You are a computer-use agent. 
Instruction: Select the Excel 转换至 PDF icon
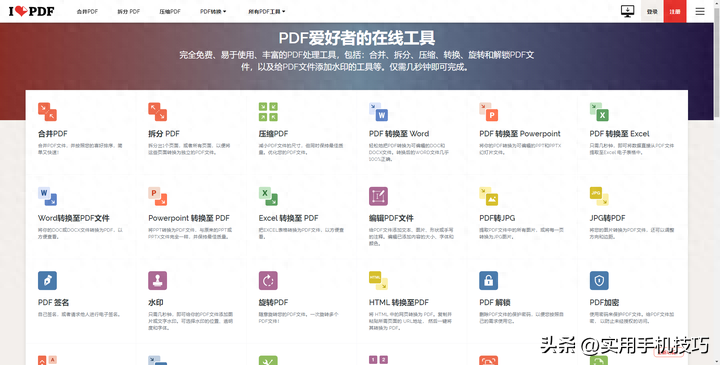(268, 196)
